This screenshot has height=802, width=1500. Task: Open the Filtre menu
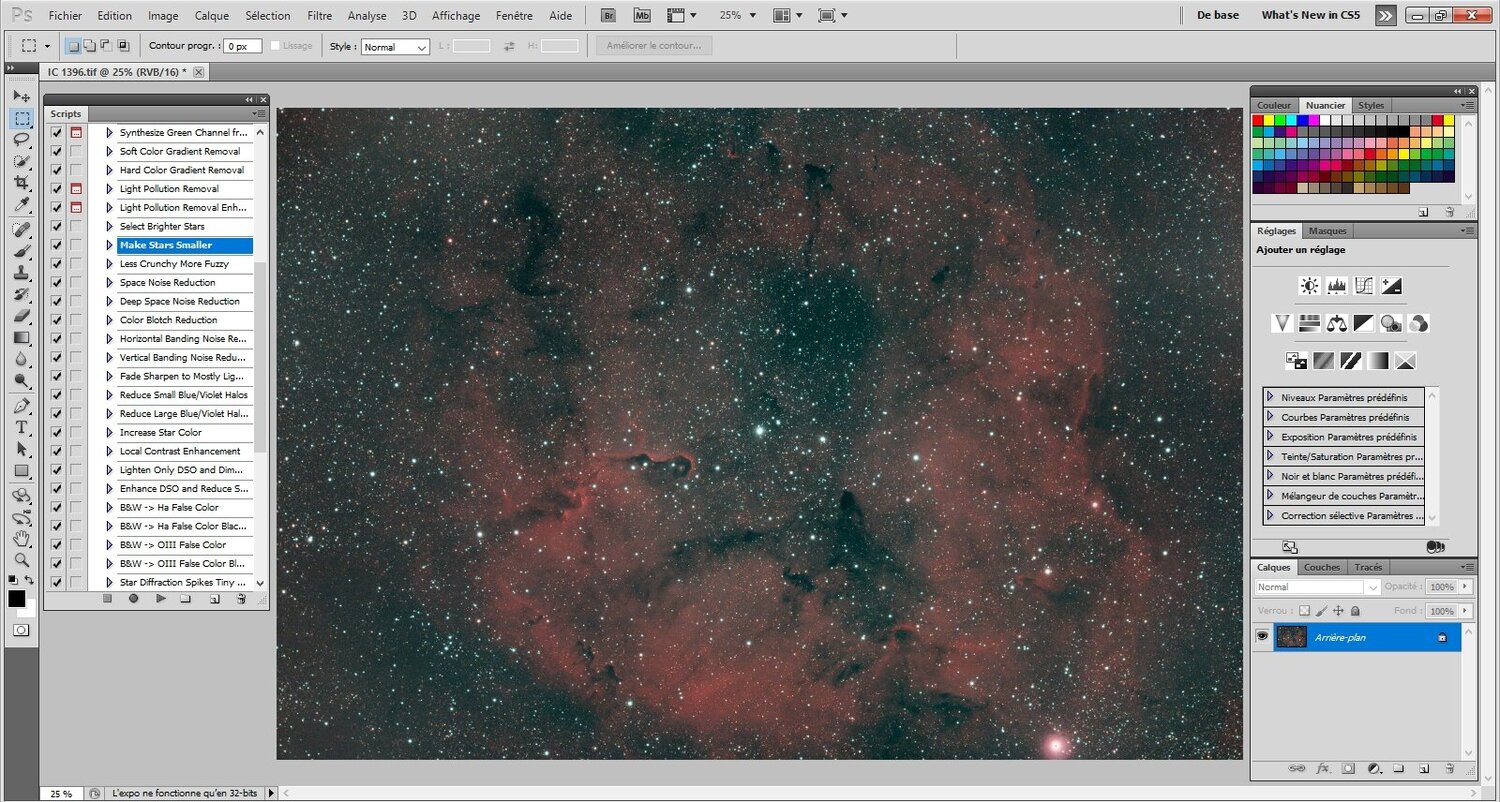pos(320,15)
